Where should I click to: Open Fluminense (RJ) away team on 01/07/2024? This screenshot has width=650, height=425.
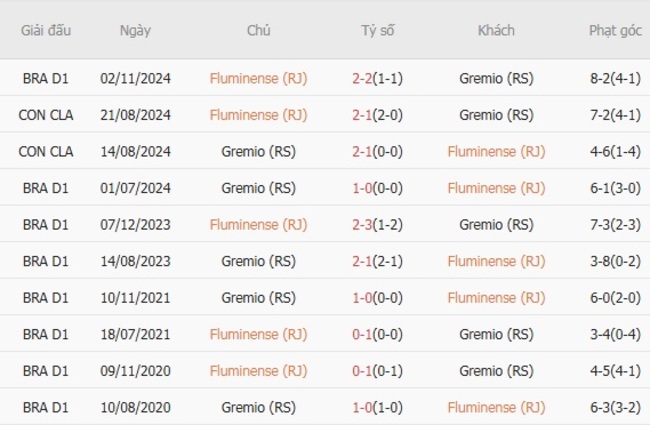pos(496,188)
